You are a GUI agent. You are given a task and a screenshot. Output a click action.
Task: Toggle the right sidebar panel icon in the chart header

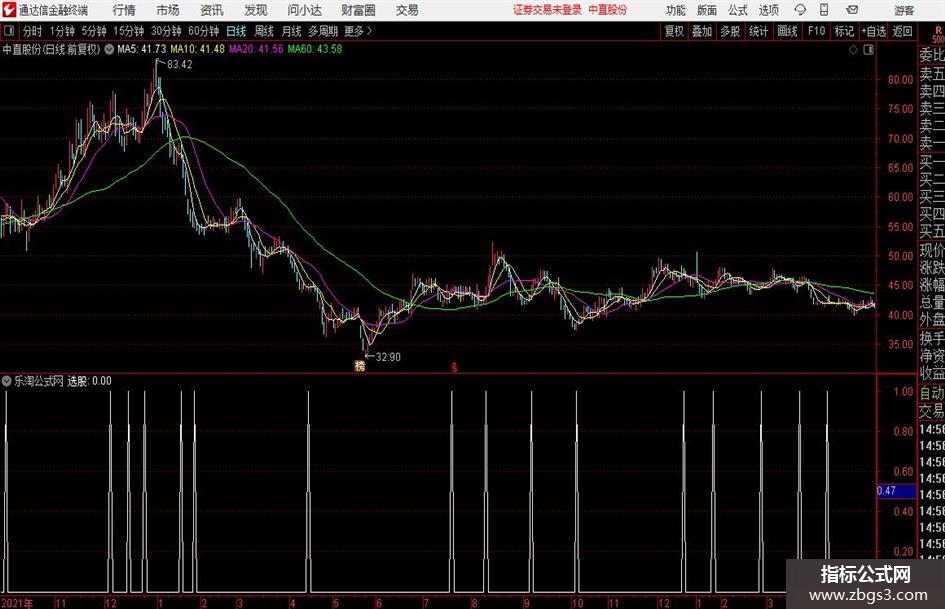[x=868, y=49]
